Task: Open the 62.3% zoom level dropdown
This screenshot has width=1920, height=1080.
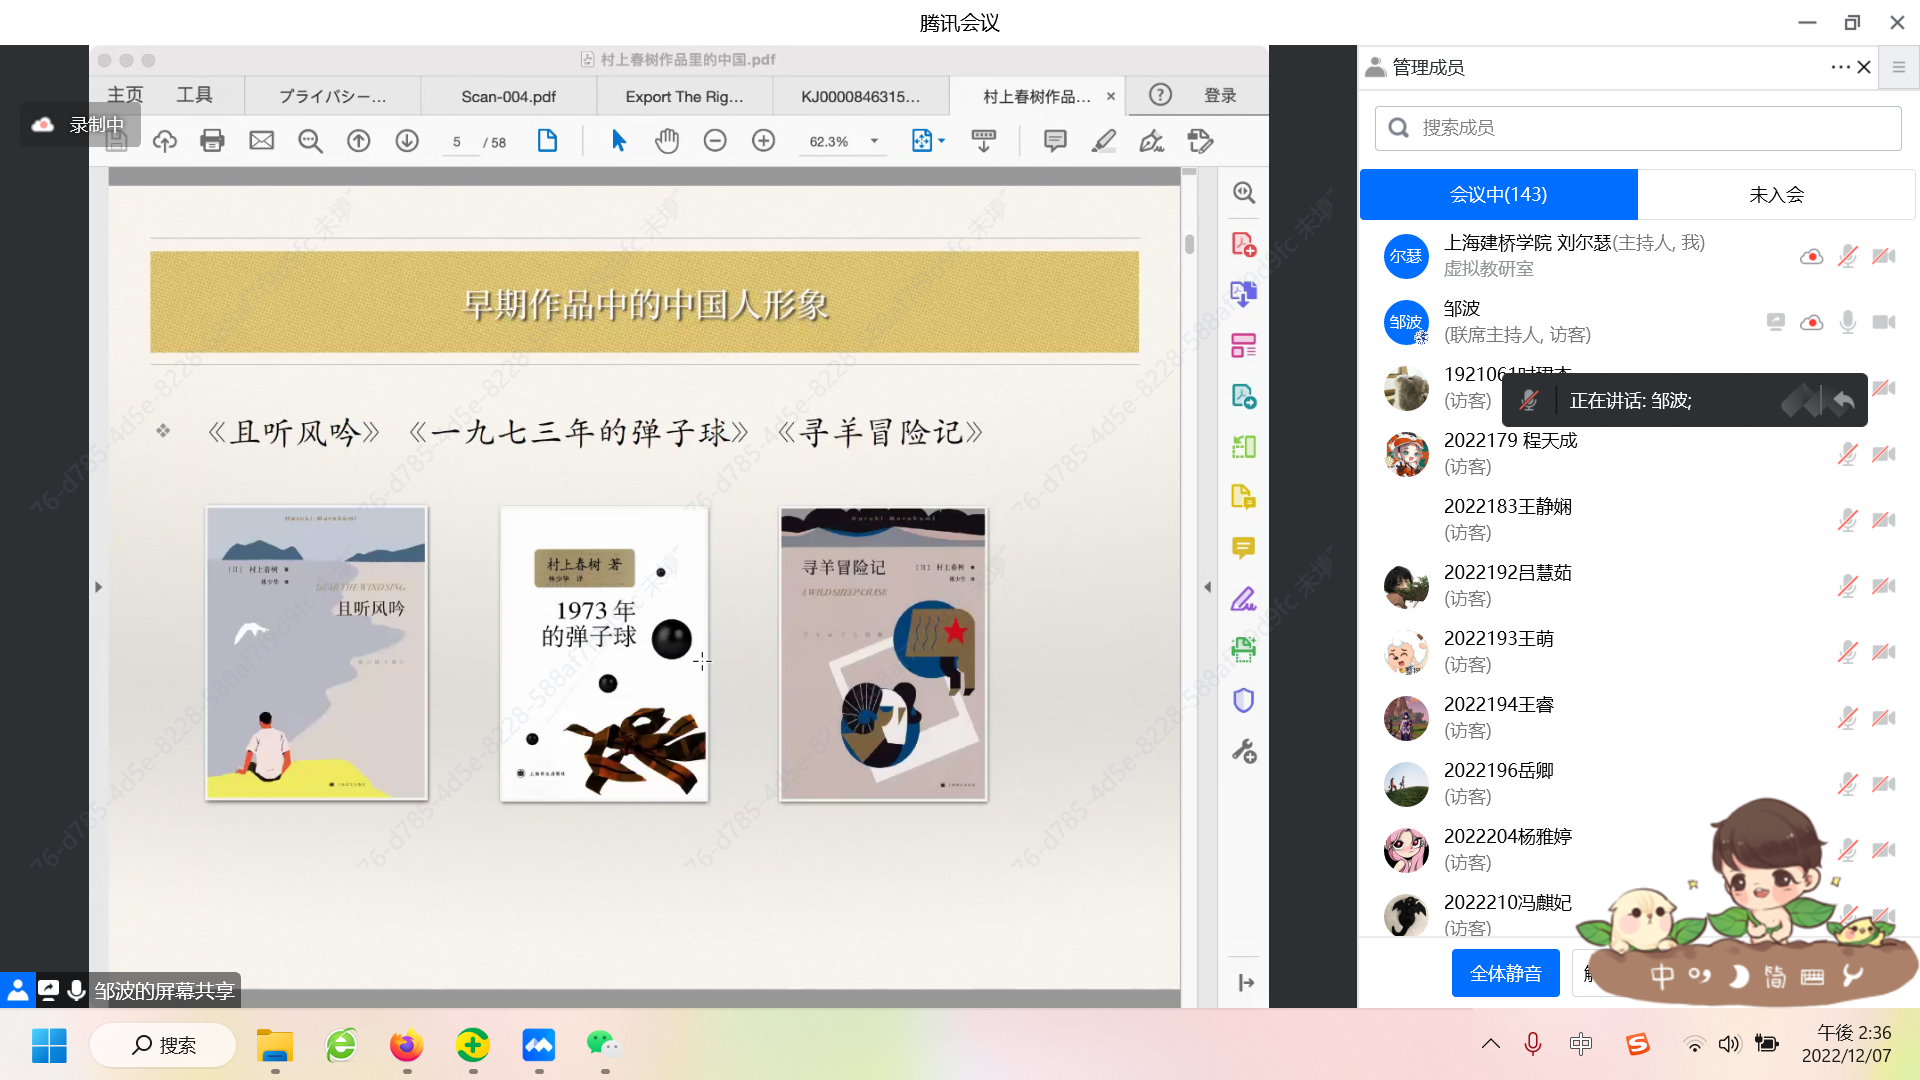Action: pyautogui.click(x=874, y=141)
